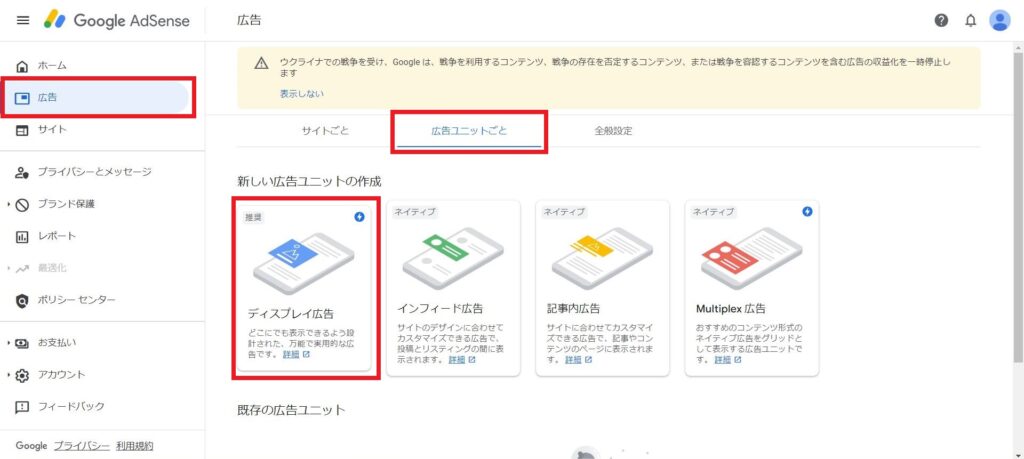
Task: Open the user account avatar
Action: pos(999,20)
